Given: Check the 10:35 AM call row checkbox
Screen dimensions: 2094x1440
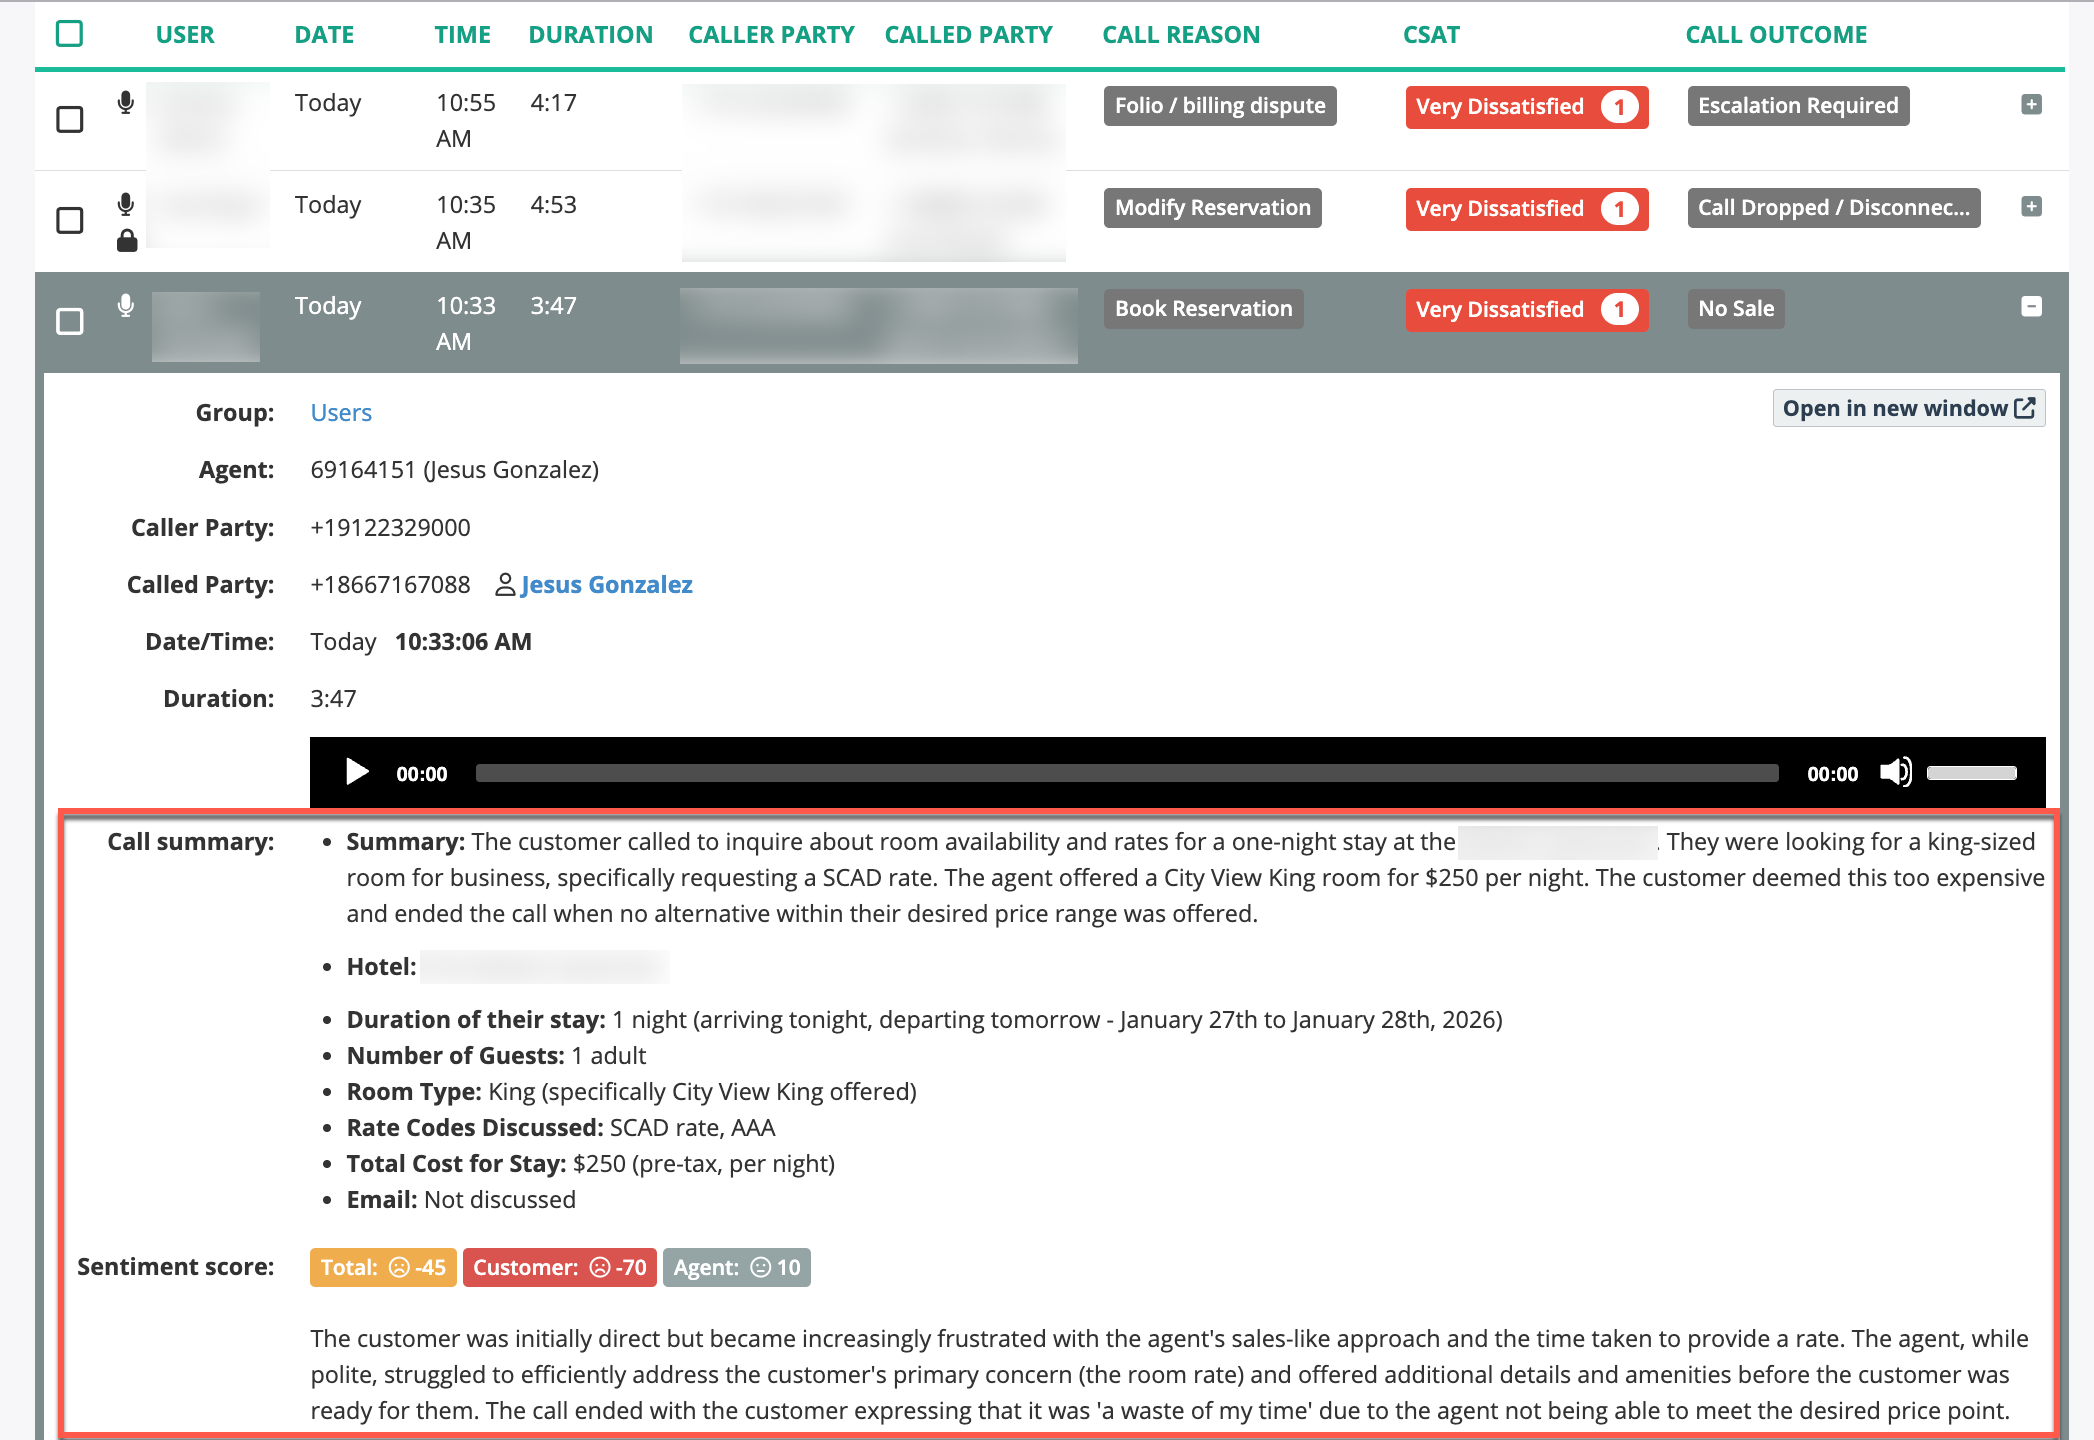Looking at the screenshot, I should pos(70,220).
